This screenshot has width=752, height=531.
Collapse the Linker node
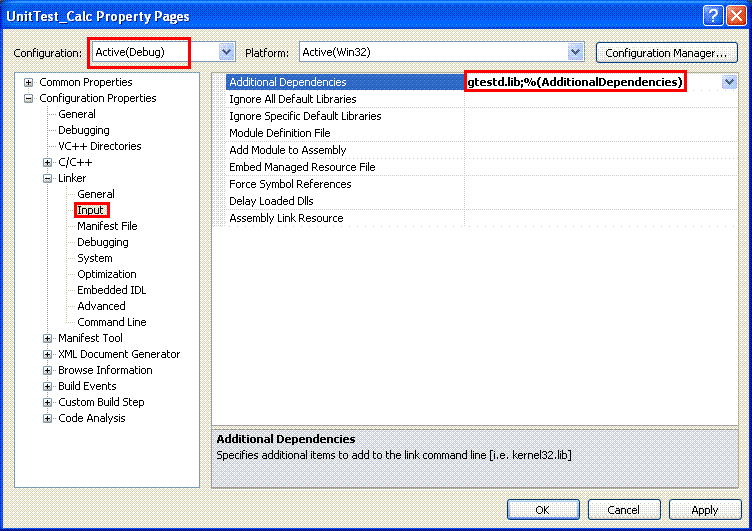tap(47, 178)
